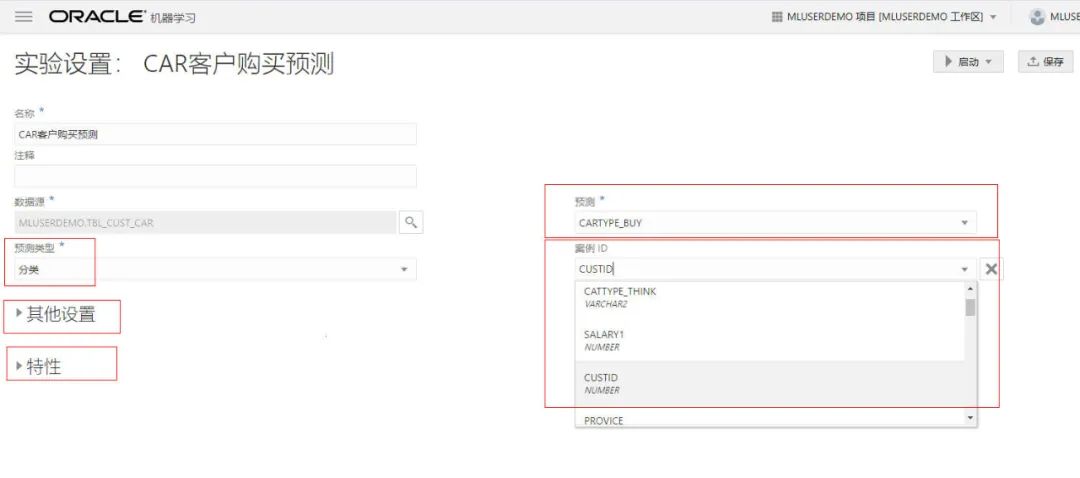Clear the case ID with X icon
Viewport: 1080px width, 478px height.
pos(990,269)
